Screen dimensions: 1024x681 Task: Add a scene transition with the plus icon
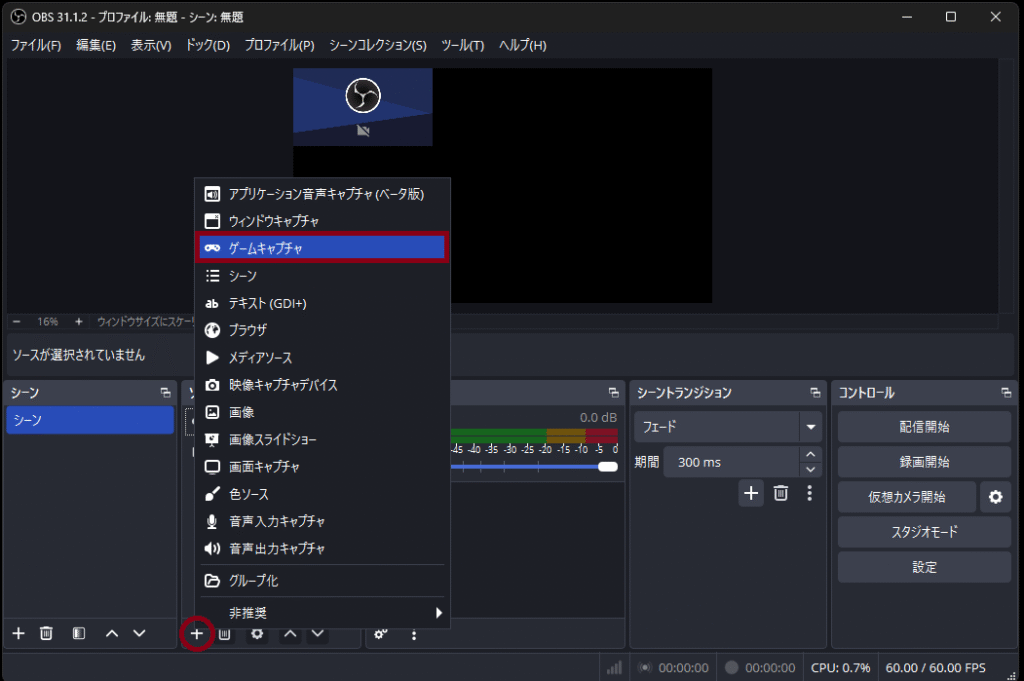[751, 493]
